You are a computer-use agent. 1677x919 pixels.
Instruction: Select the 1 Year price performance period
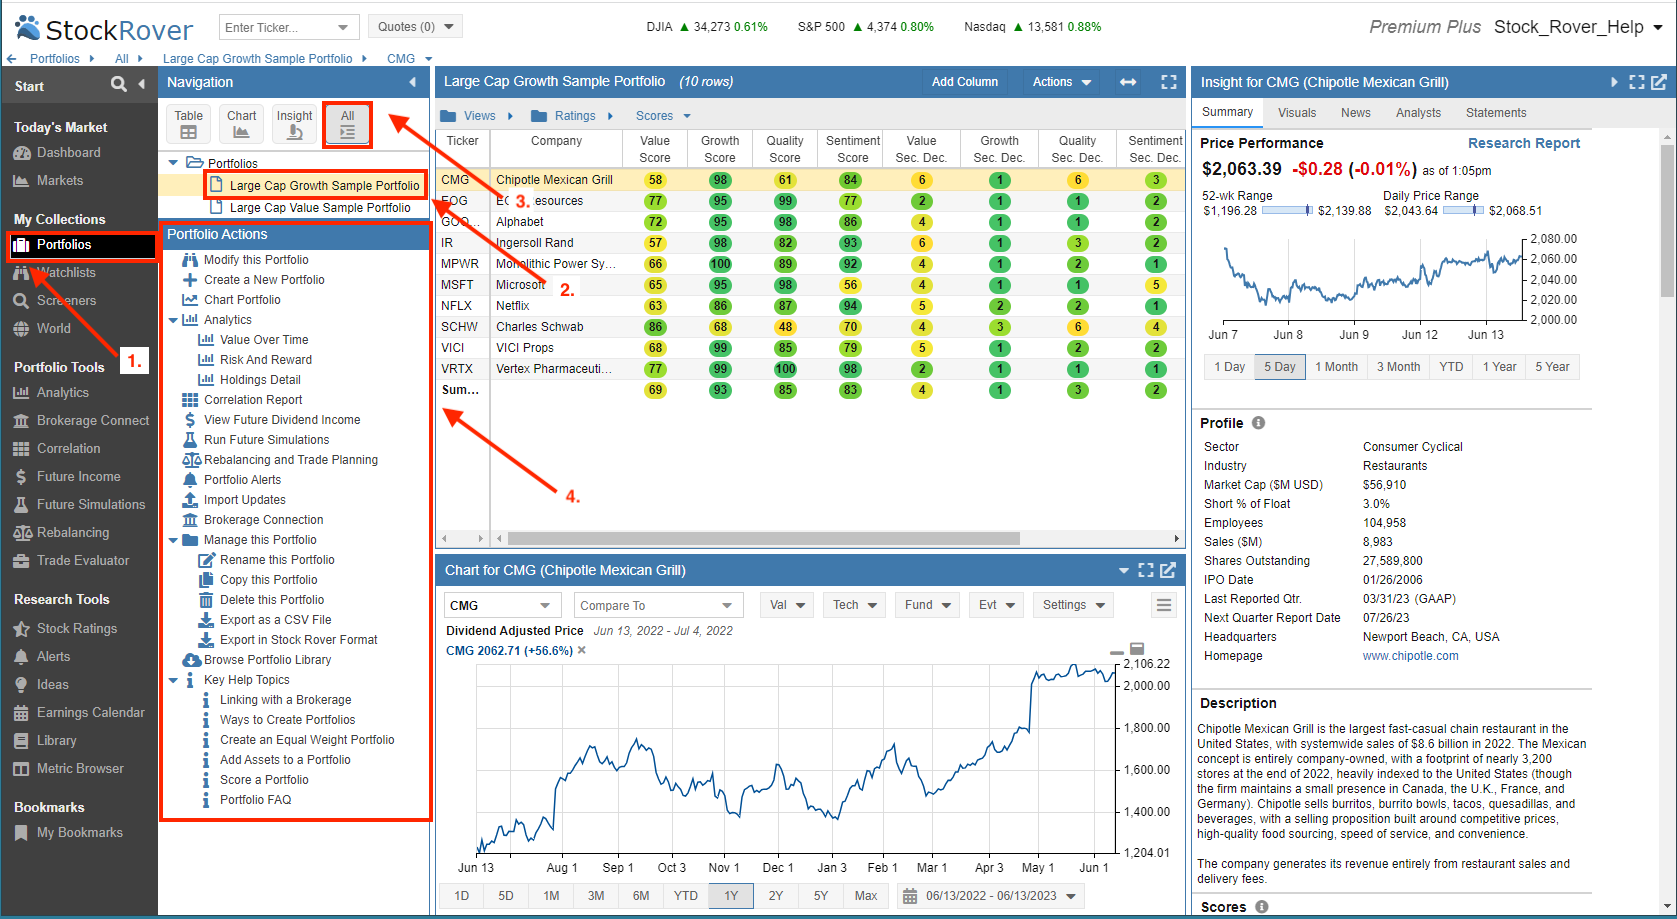[1499, 367]
